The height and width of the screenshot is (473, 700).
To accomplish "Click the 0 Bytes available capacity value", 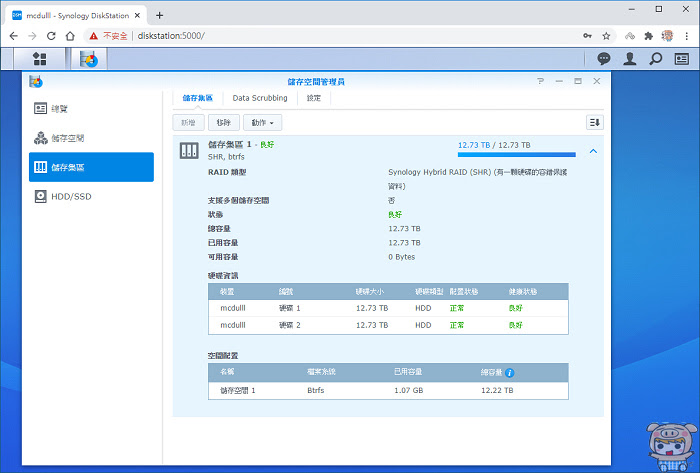I will point(401,257).
